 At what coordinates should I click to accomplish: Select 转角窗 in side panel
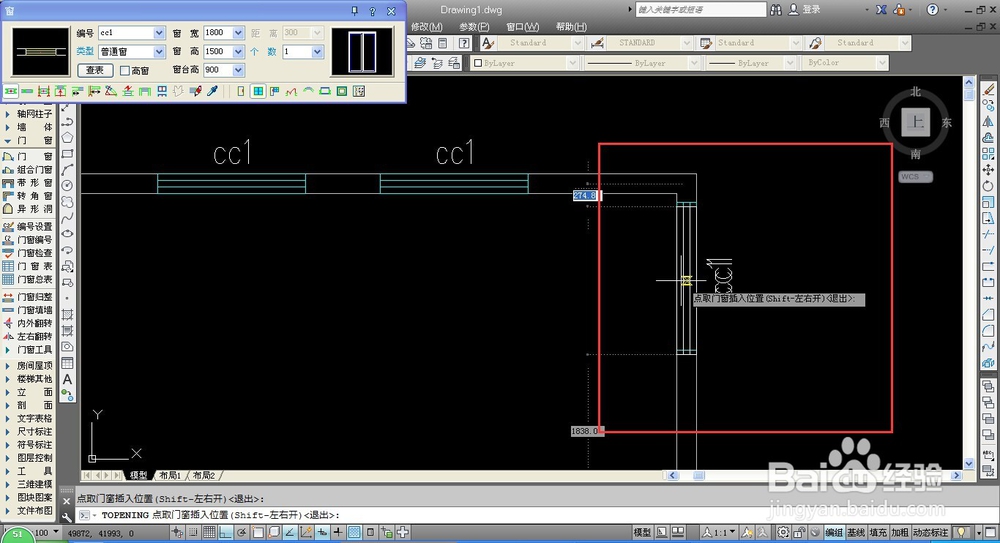[28, 196]
